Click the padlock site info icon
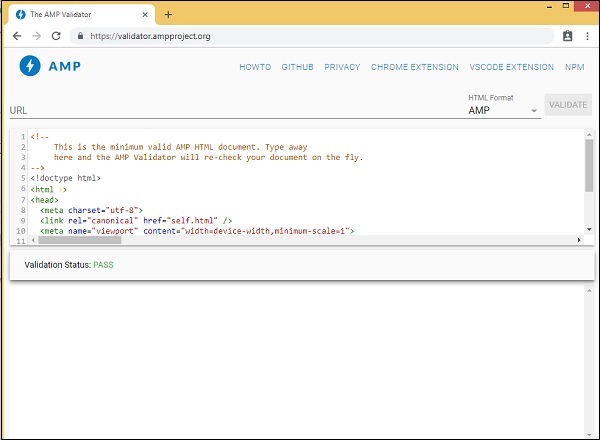 pos(81,35)
